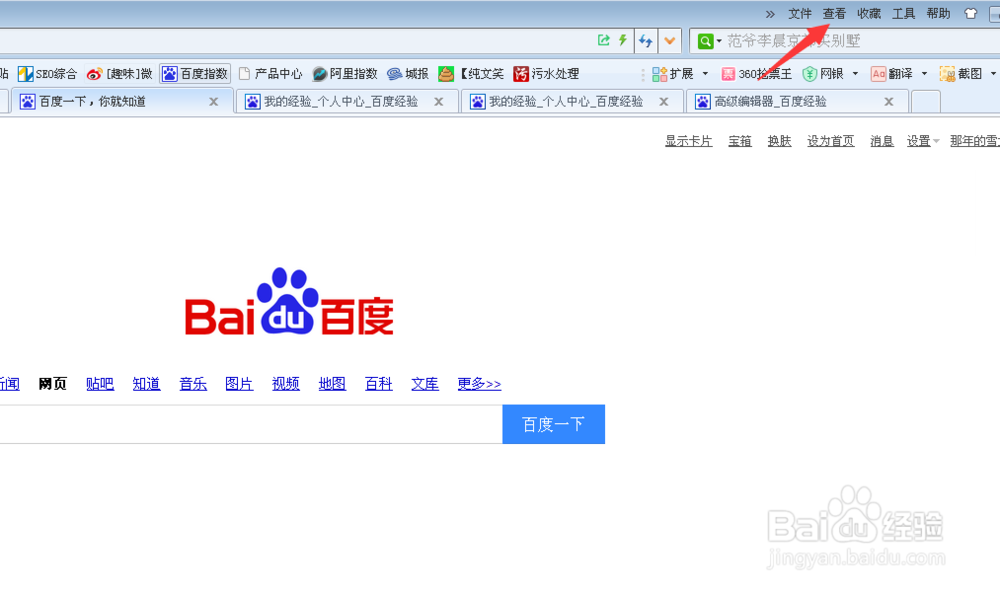Click the skin (T-shirt) icon
This screenshot has height=592, width=1000.
[971, 13]
